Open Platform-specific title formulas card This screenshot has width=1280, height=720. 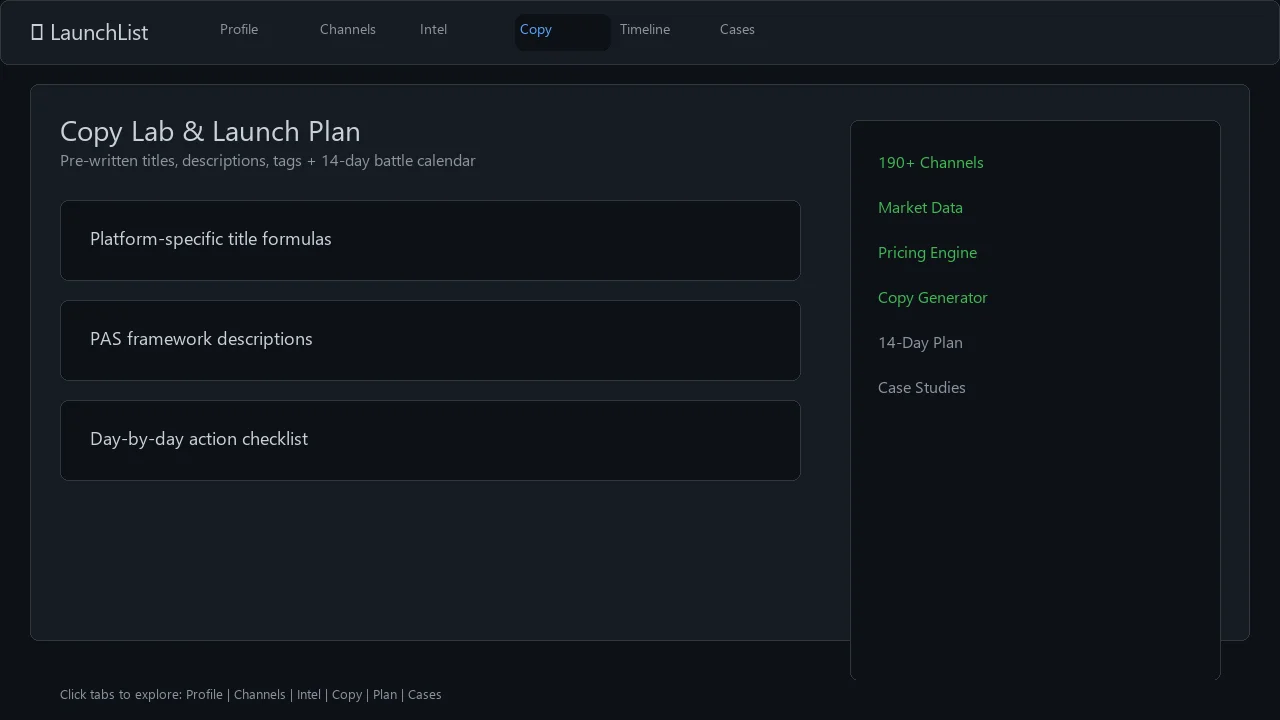pos(430,240)
